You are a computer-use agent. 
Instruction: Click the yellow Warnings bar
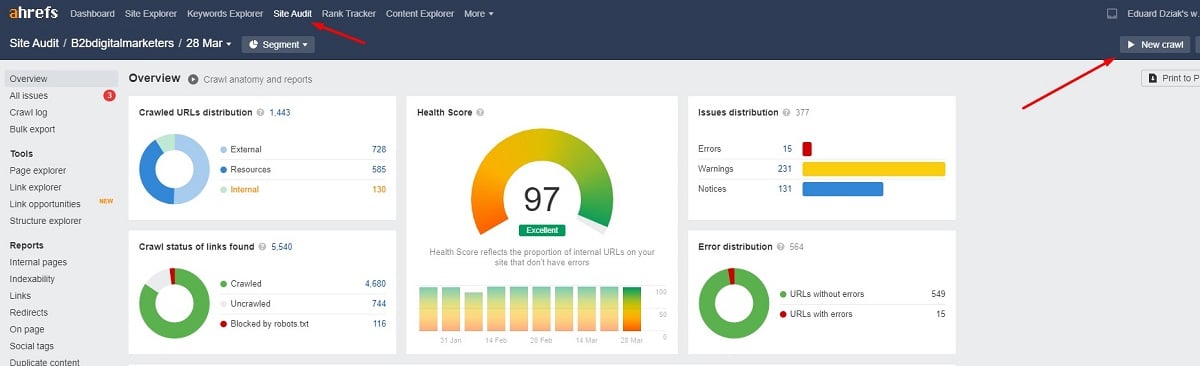tap(874, 169)
